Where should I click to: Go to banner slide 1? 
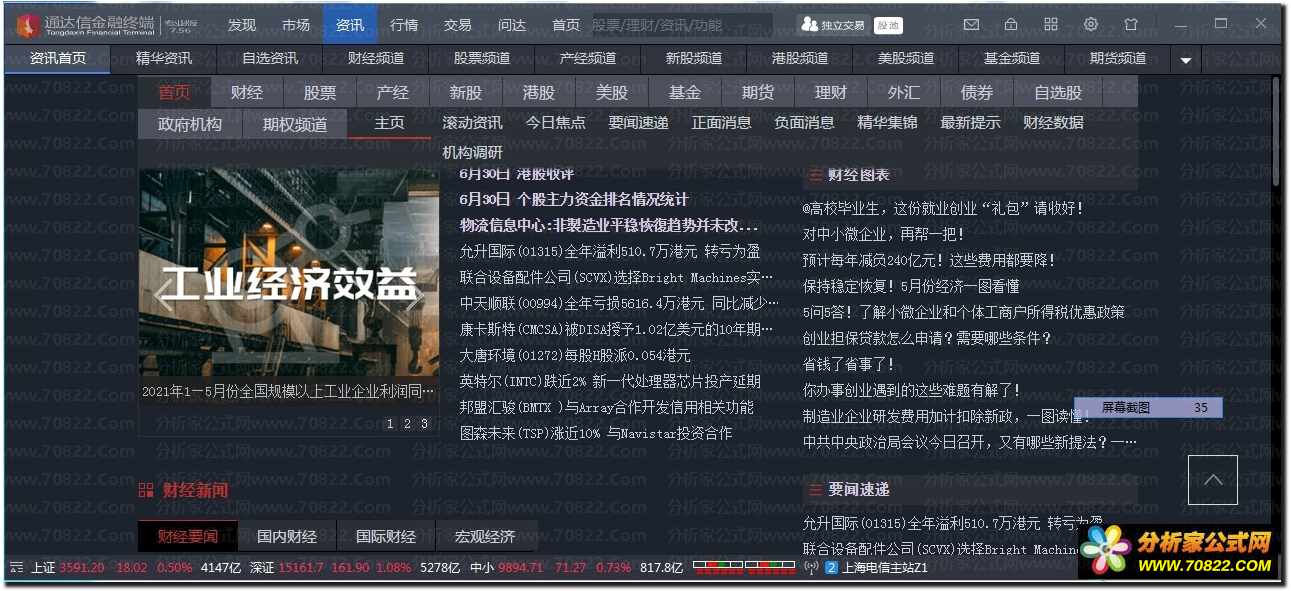[390, 424]
